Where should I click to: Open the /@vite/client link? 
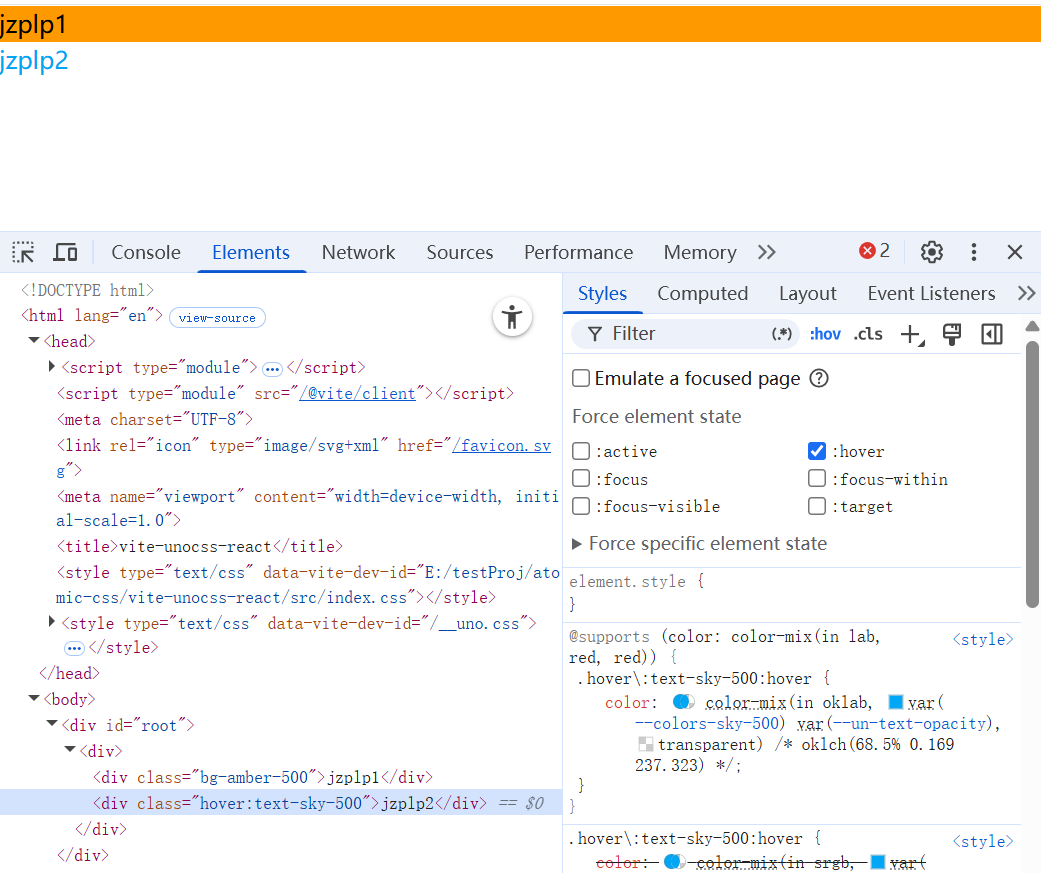[x=357, y=394]
